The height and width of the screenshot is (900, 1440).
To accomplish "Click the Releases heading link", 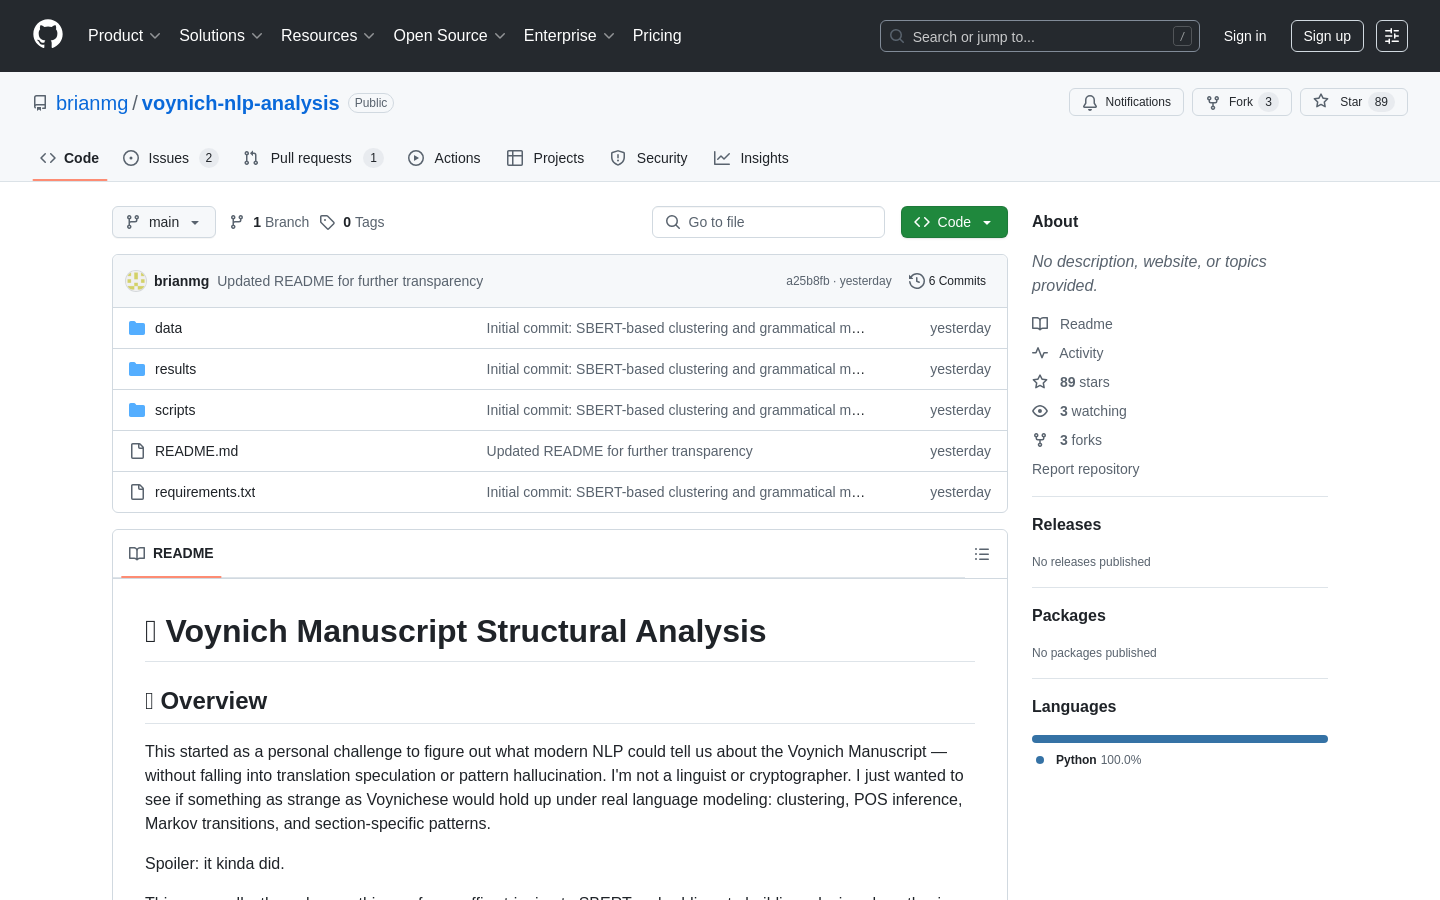I will pos(1066,525).
